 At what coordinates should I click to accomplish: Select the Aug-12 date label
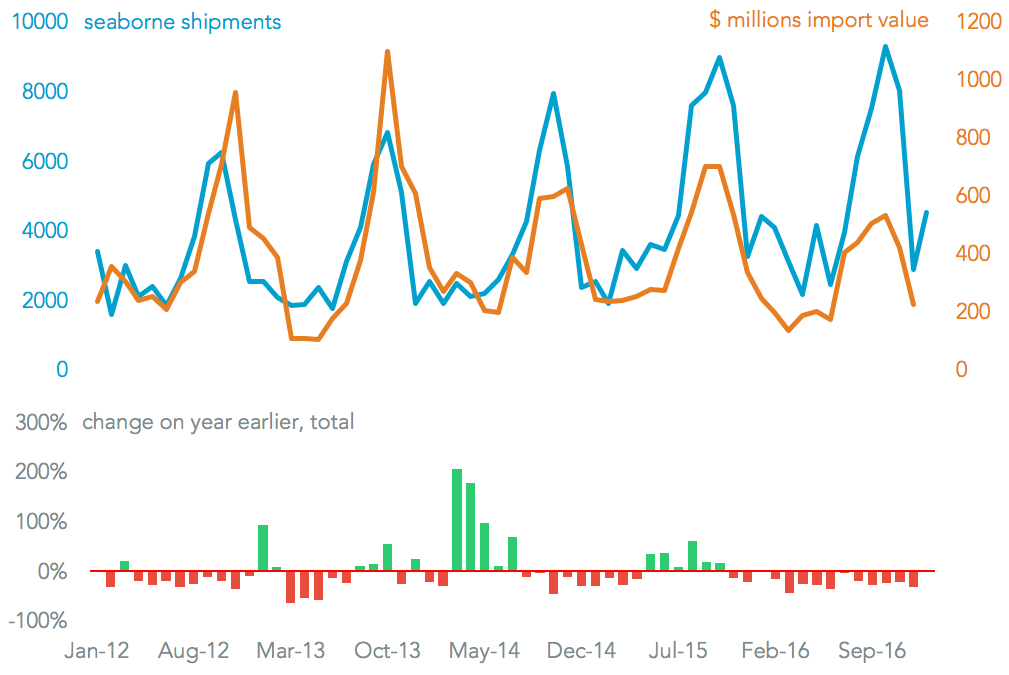194,651
